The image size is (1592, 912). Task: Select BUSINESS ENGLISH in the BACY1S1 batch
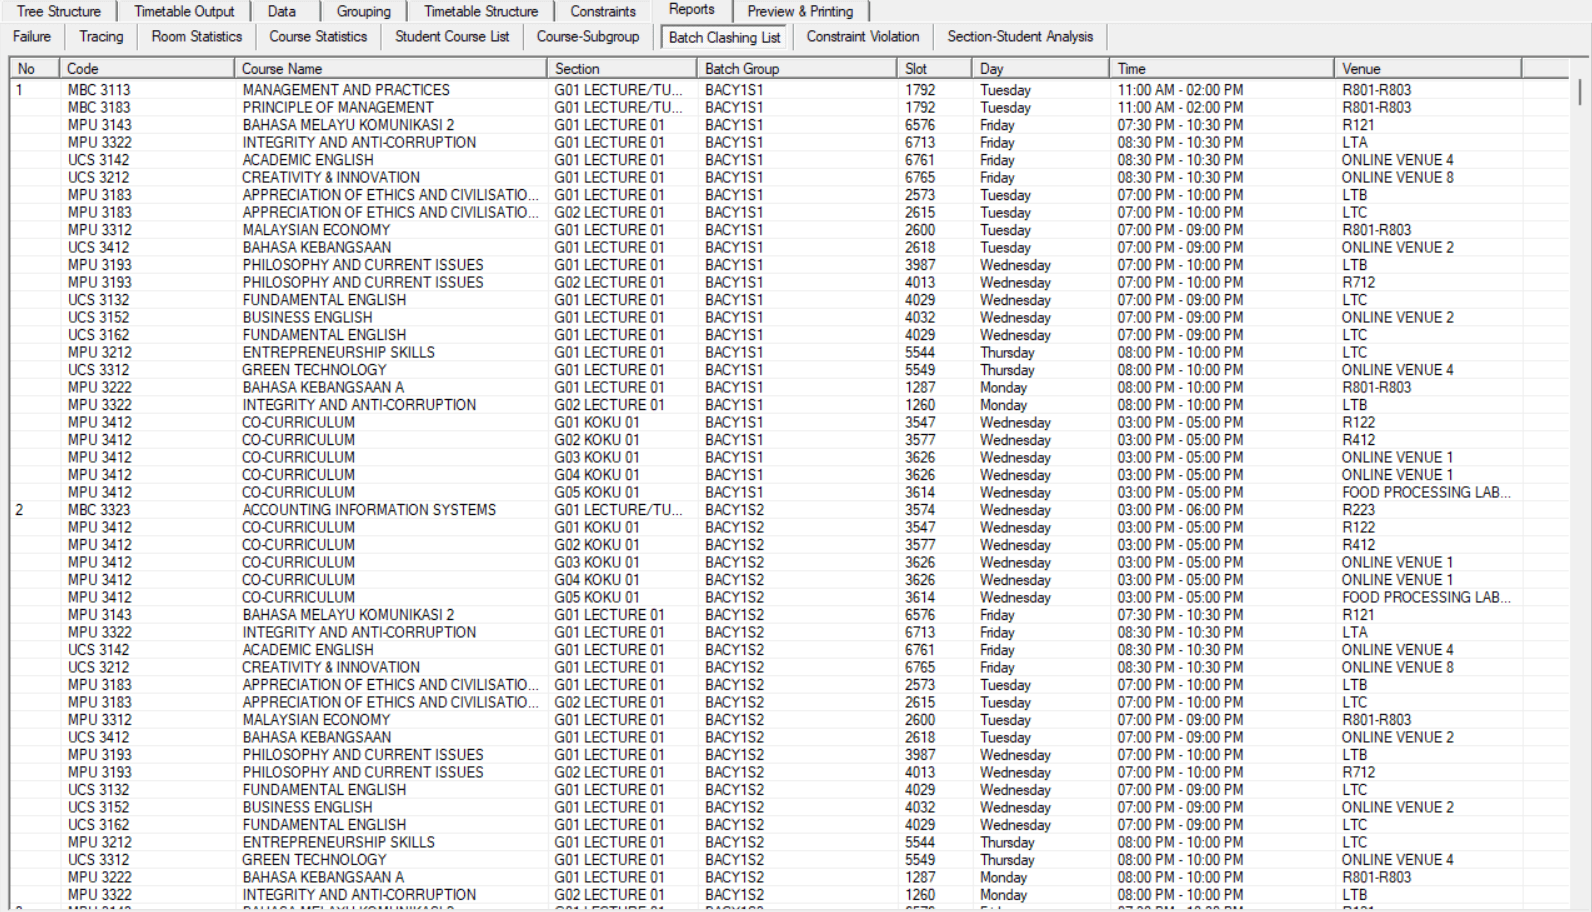pyautogui.click(x=307, y=317)
